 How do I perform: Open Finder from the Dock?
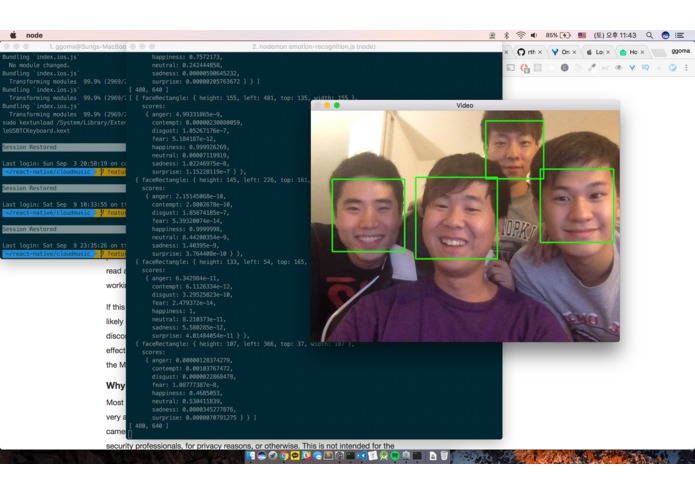[x=251, y=455]
